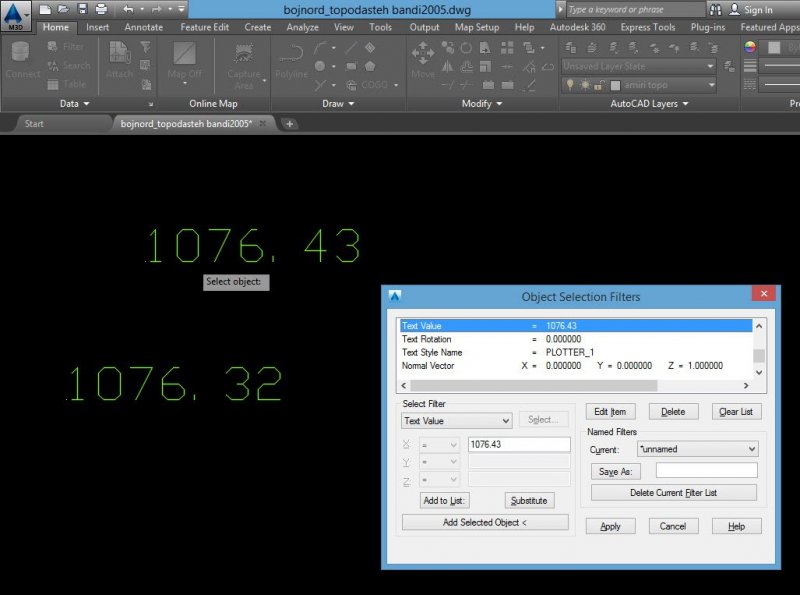Switch to the Annotate ribbon tab
Image resolution: width=800 pixels, height=595 pixels.
point(143,27)
